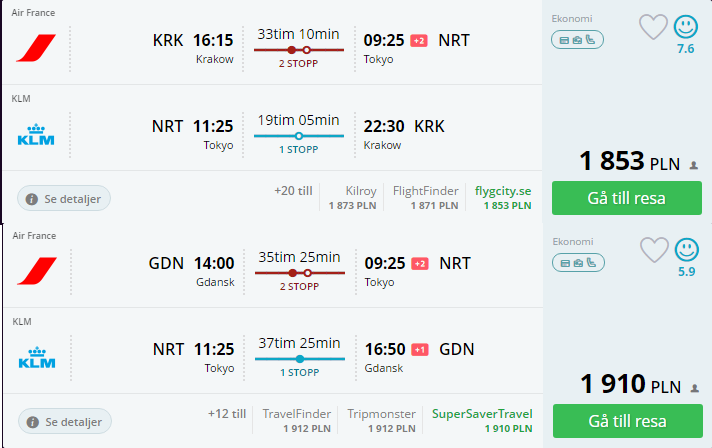This screenshot has height=448, width=712.
Task: Choose the FlightFinder 1 871 PLN offer
Action: coord(425,197)
